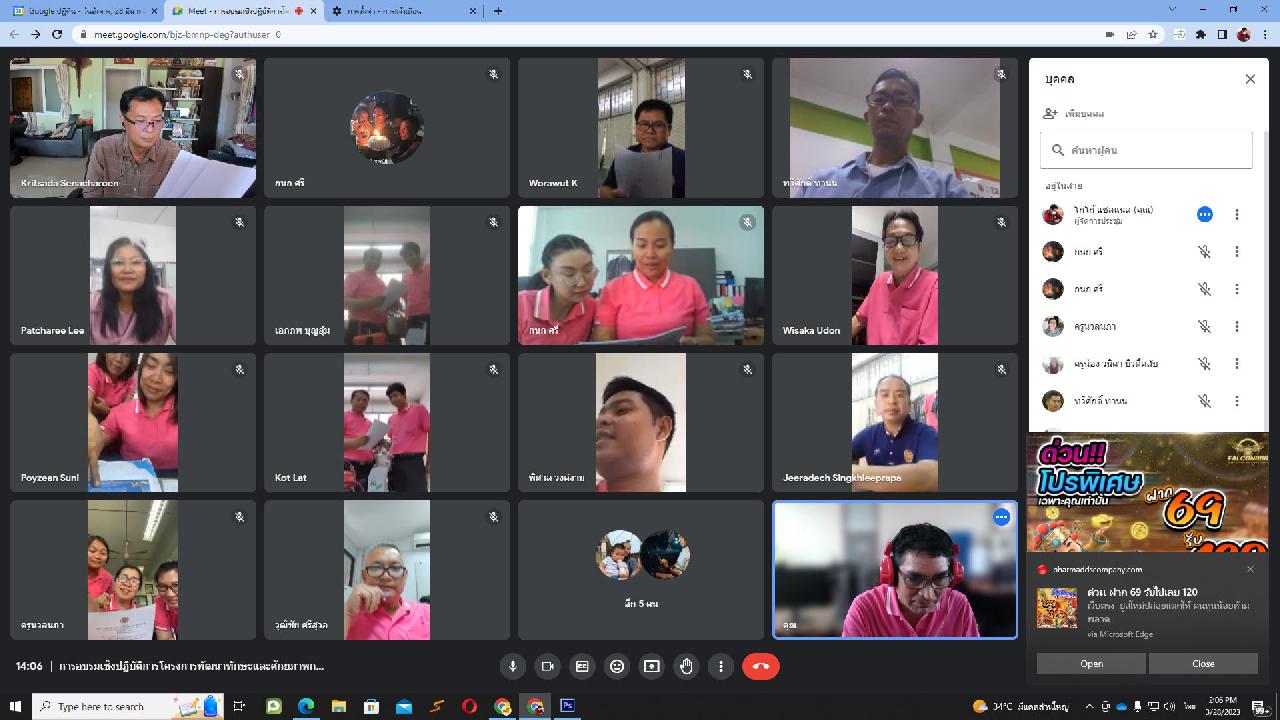The image size is (1280, 720).
Task: Click the blue speaking indicator on host row
Action: (1205, 214)
